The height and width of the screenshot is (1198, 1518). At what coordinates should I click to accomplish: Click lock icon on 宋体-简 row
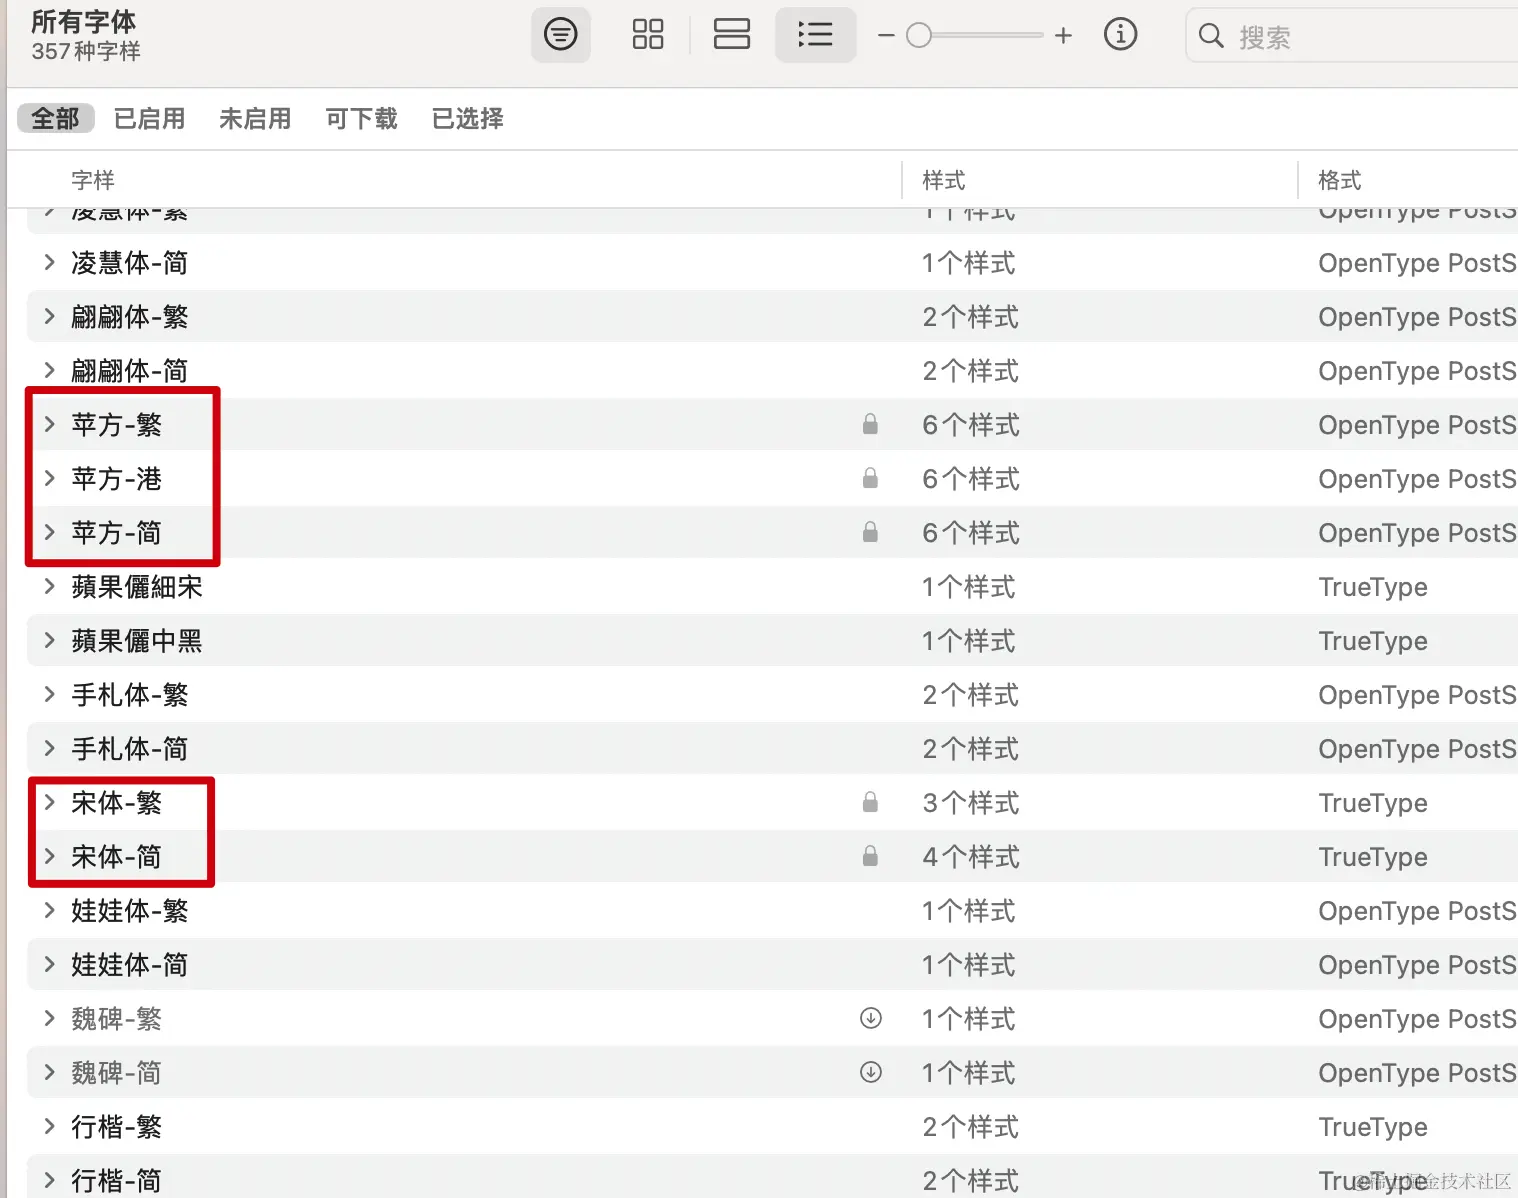click(x=870, y=856)
